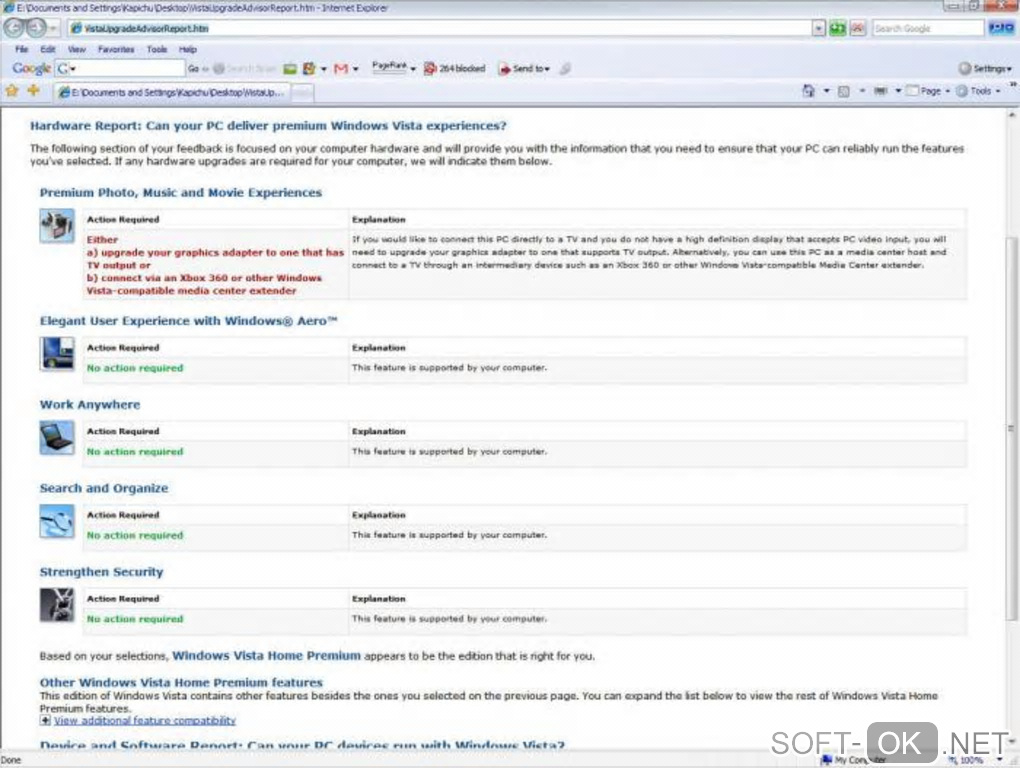Open the address bar history dropdown
1020x768 pixels.
pyautogui.click(x=818, y=29)
